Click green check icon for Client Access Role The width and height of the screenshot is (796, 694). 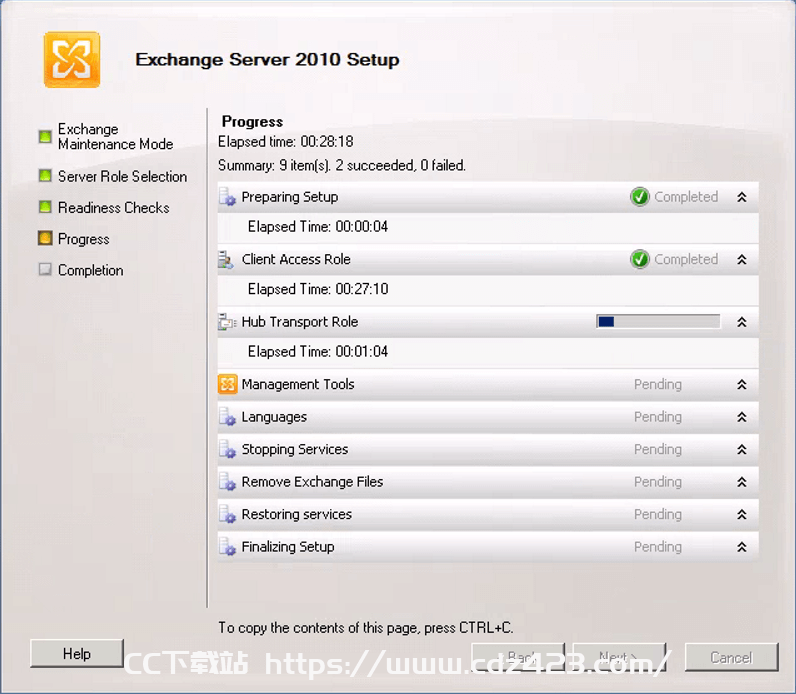[x=640, y=259]
